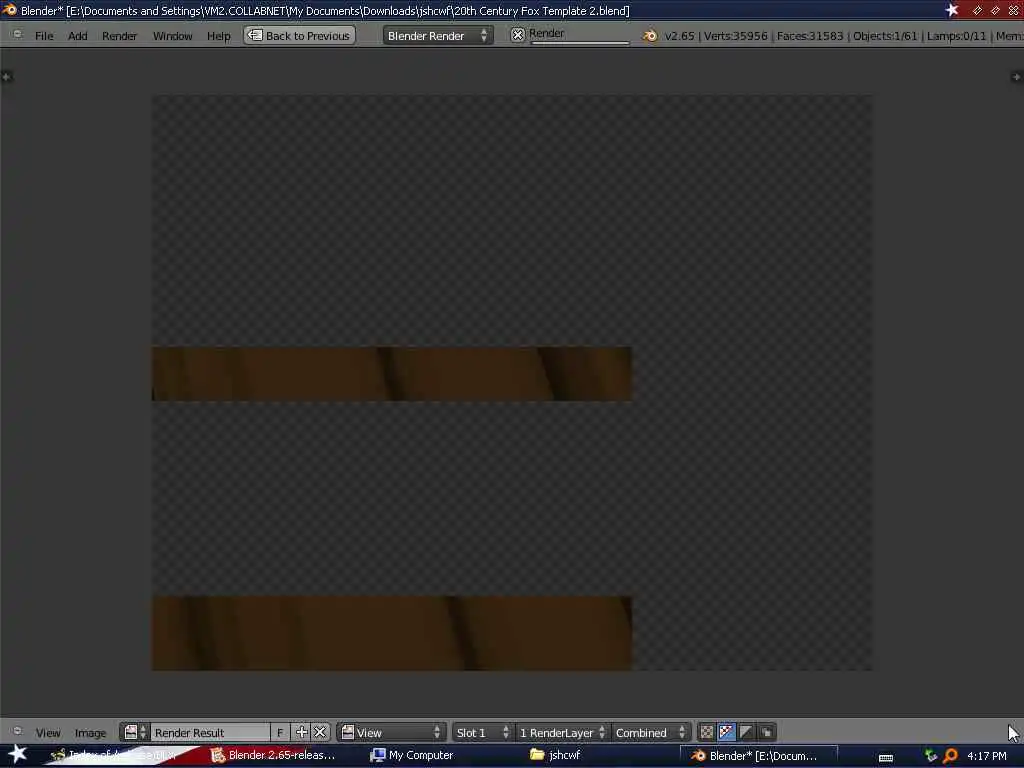Expand the left region toggle plus icon

[x=7, y=77]
